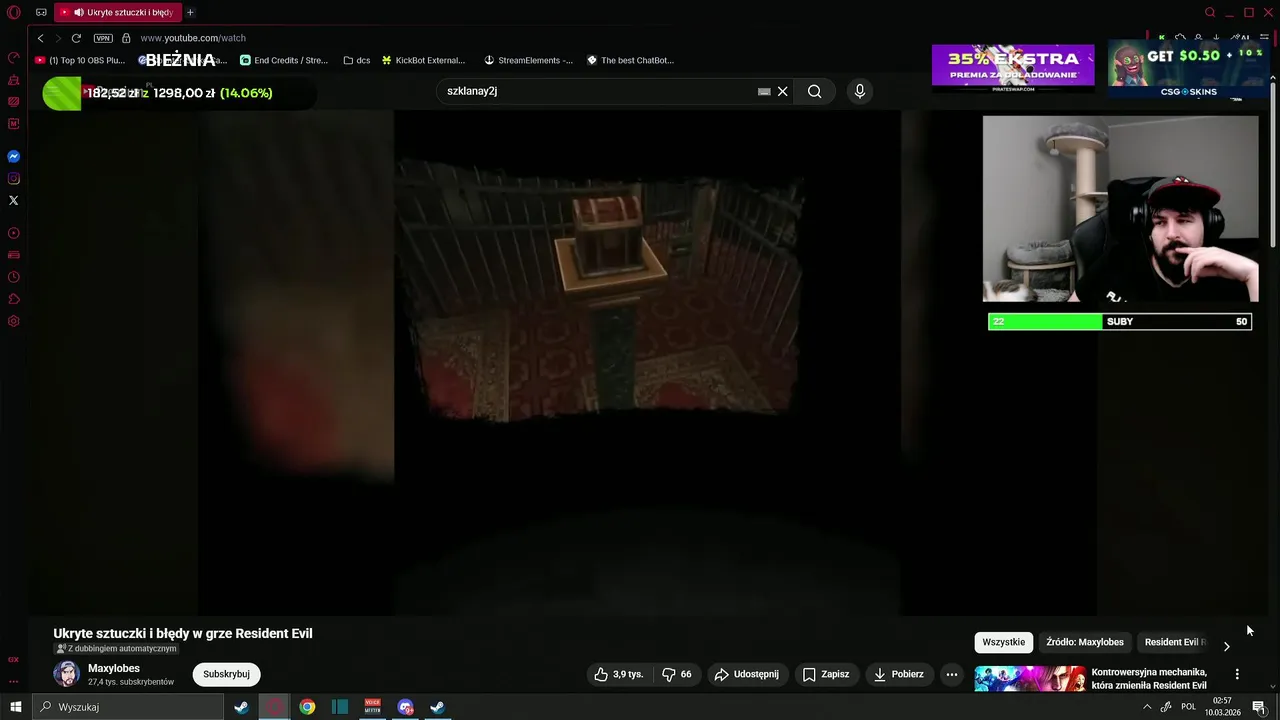Open the KickBot External bookmark
The image size is (1280, 720).
[x=423, y=60]
